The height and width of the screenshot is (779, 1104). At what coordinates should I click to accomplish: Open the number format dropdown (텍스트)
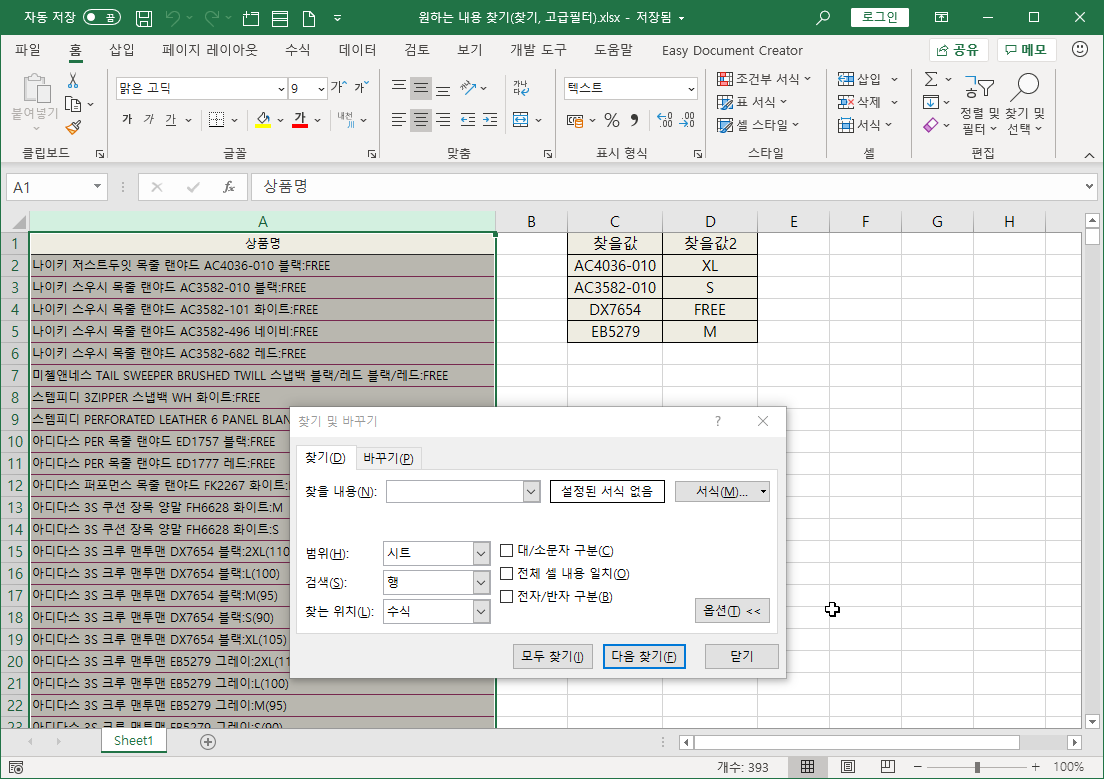(x=691, y=88)
